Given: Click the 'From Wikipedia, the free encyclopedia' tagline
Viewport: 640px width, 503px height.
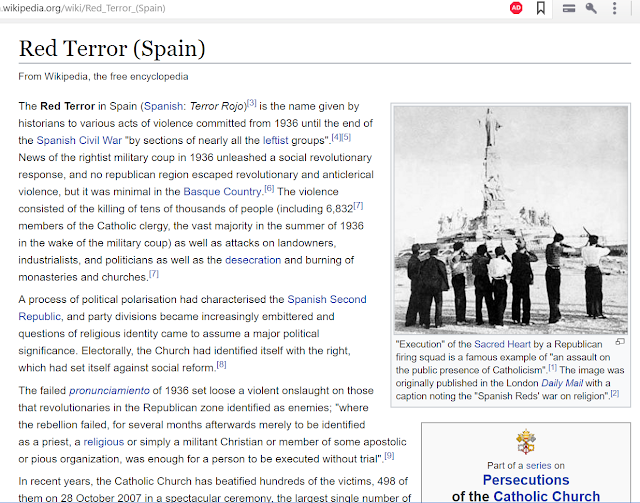Looking at the screenshot, I should (103, 77).
